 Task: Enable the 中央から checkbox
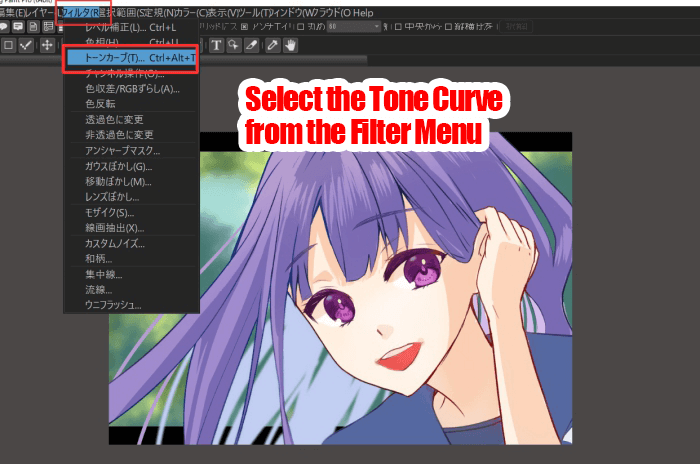click(x=398, y=27)
